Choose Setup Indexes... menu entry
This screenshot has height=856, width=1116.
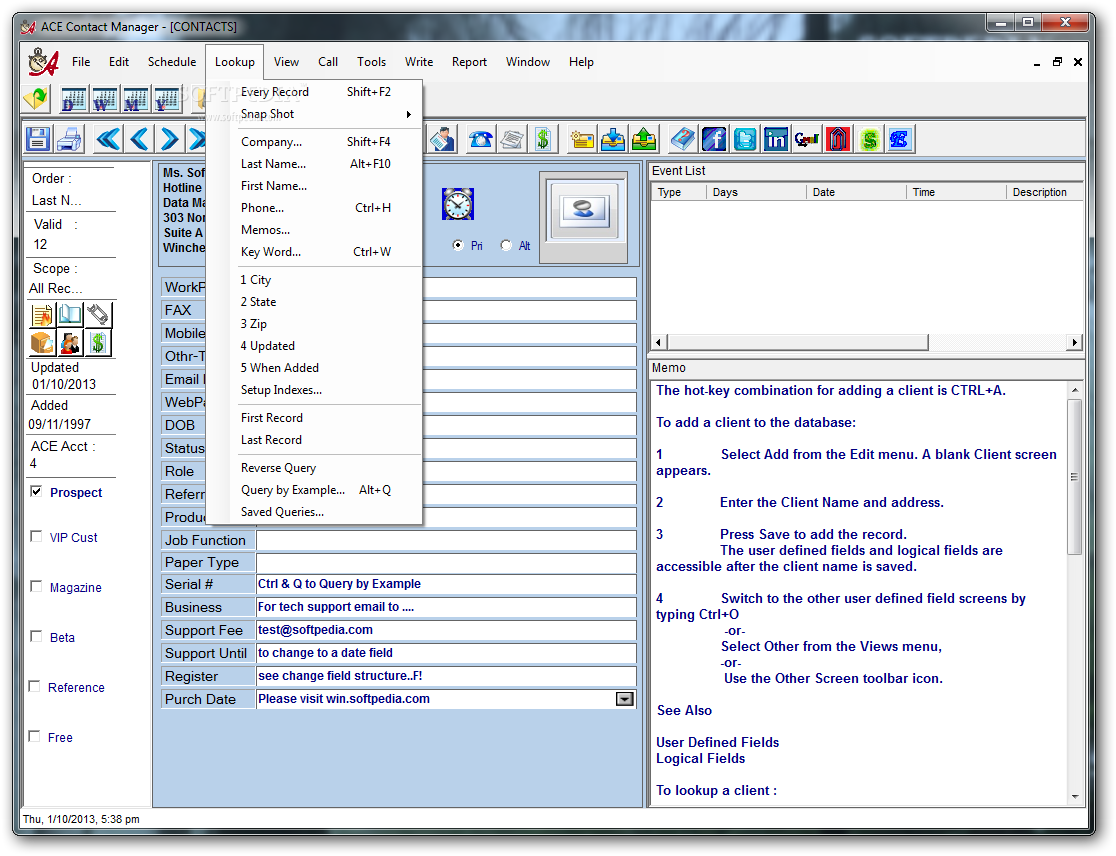point(316,390)
